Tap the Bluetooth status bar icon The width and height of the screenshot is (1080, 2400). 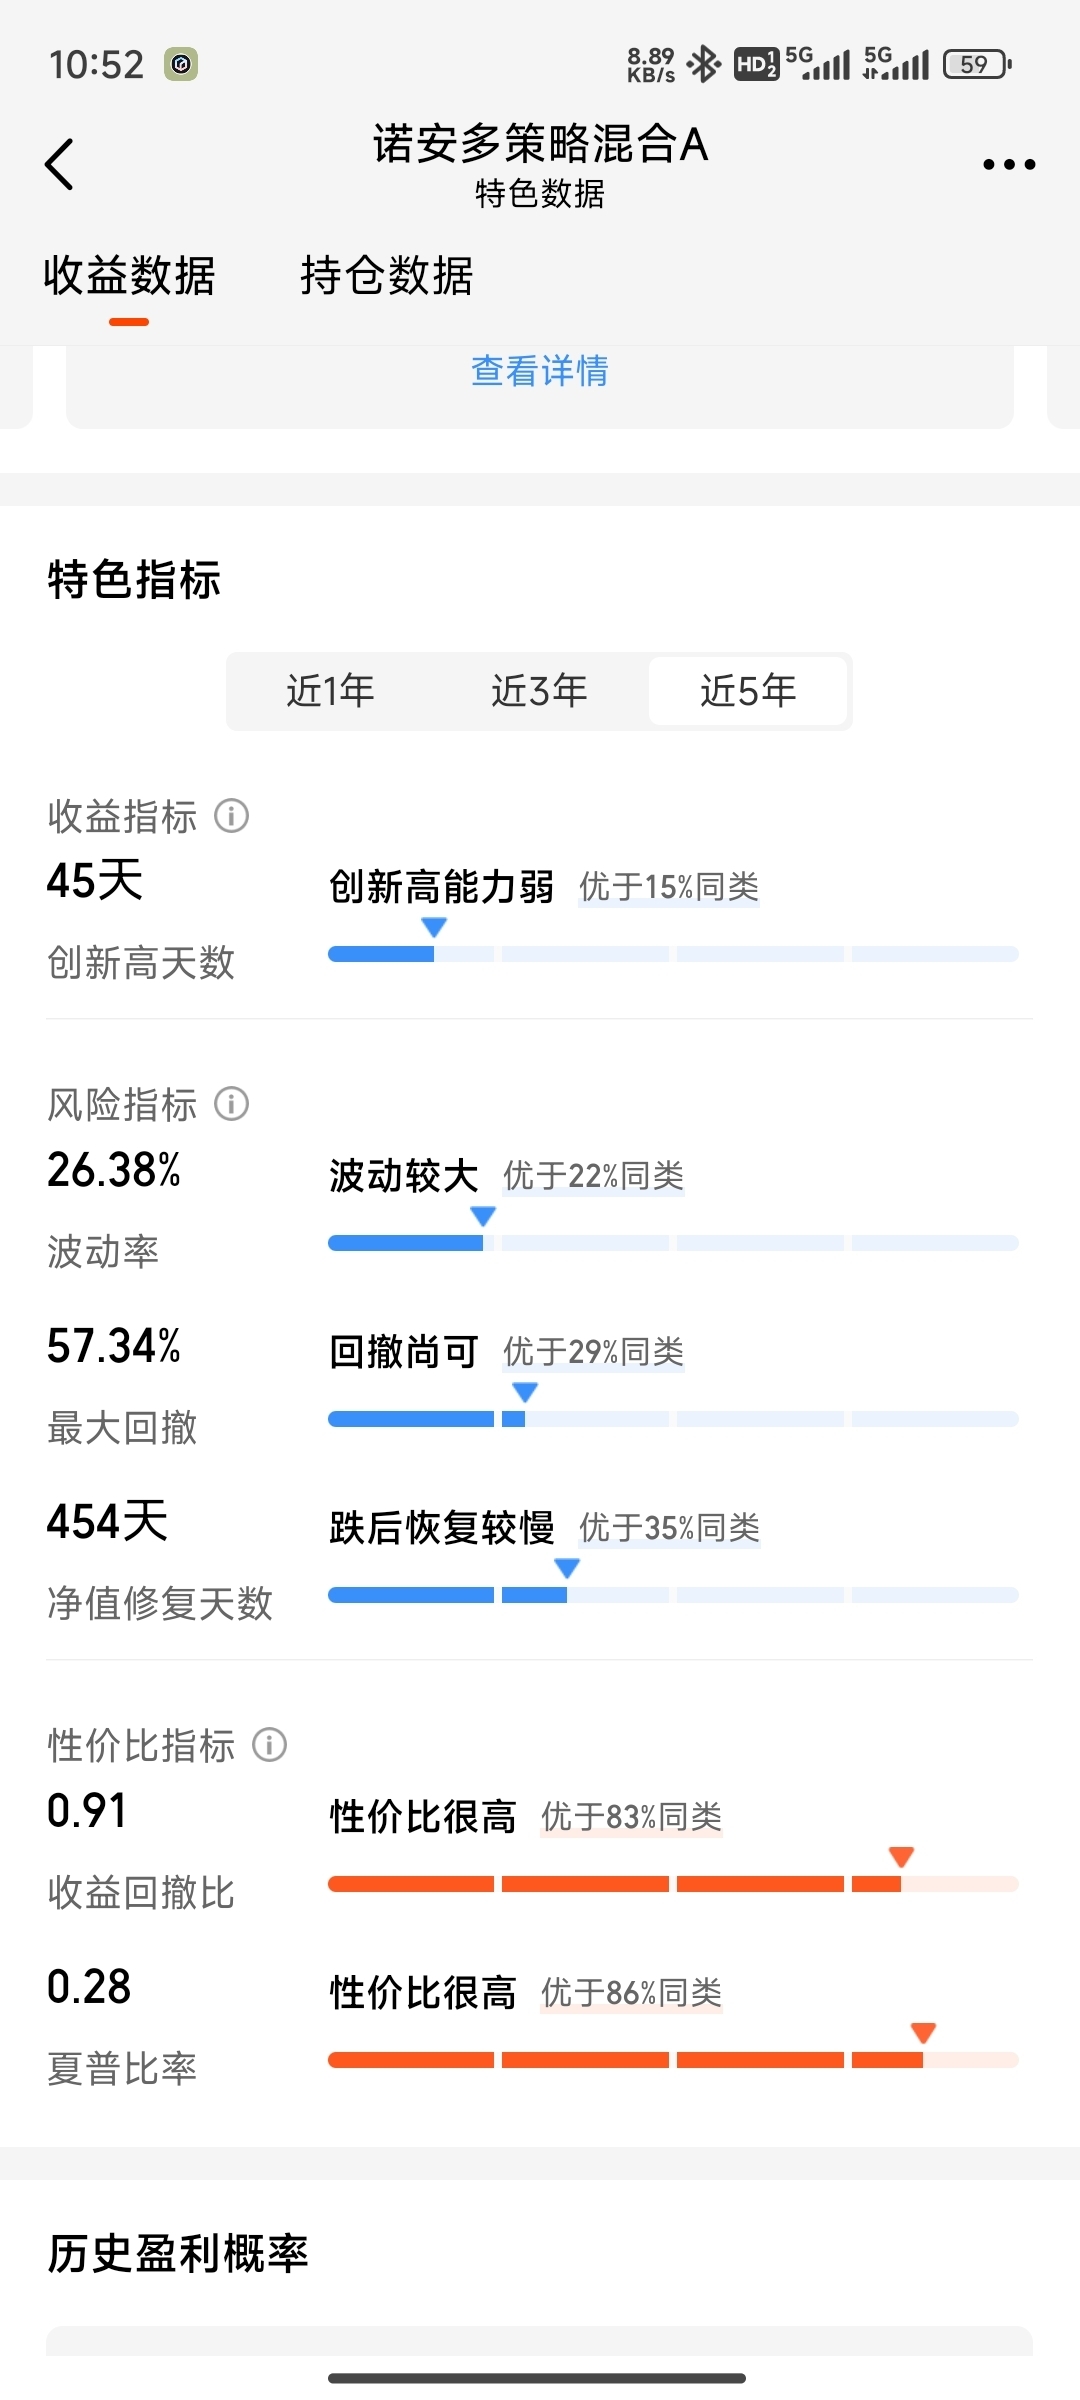click(705, 64)
